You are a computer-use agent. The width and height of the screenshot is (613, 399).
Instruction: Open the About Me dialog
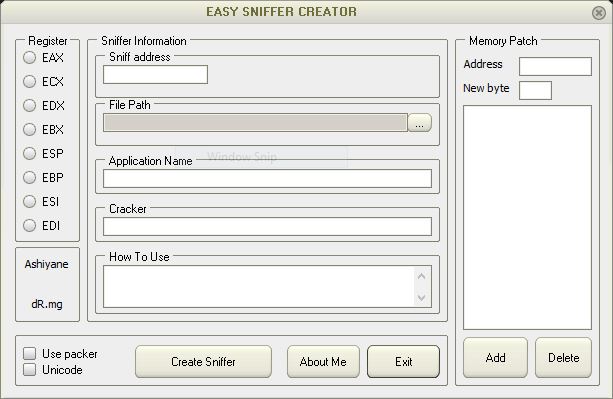323,361
